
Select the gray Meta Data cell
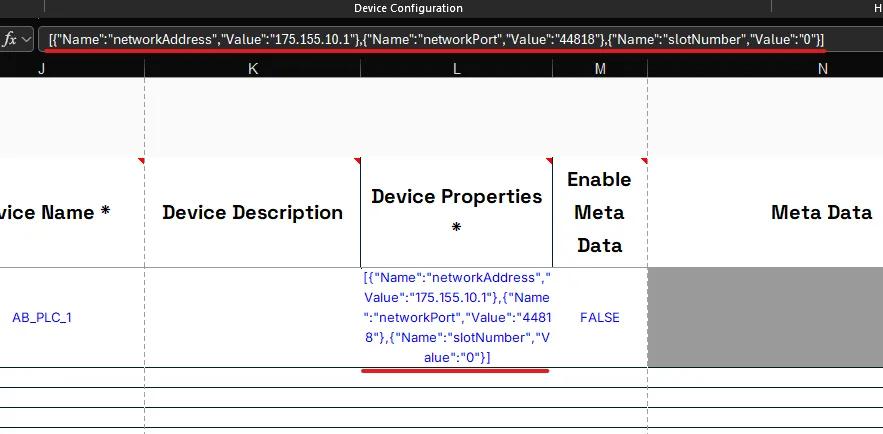(765, 317)
